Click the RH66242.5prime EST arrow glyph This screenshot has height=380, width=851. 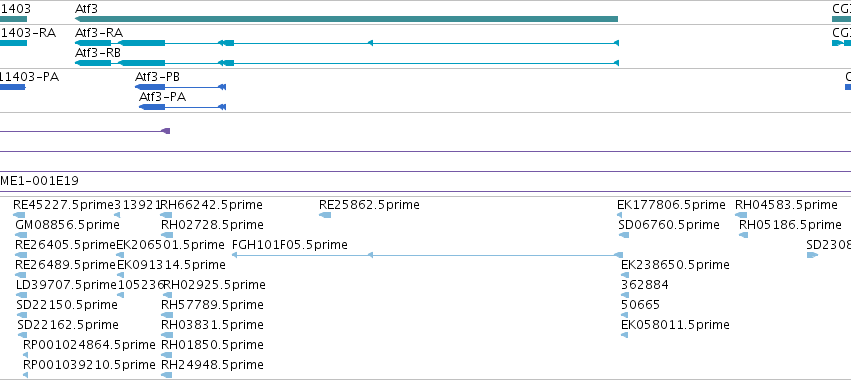(x=167, y=215)
